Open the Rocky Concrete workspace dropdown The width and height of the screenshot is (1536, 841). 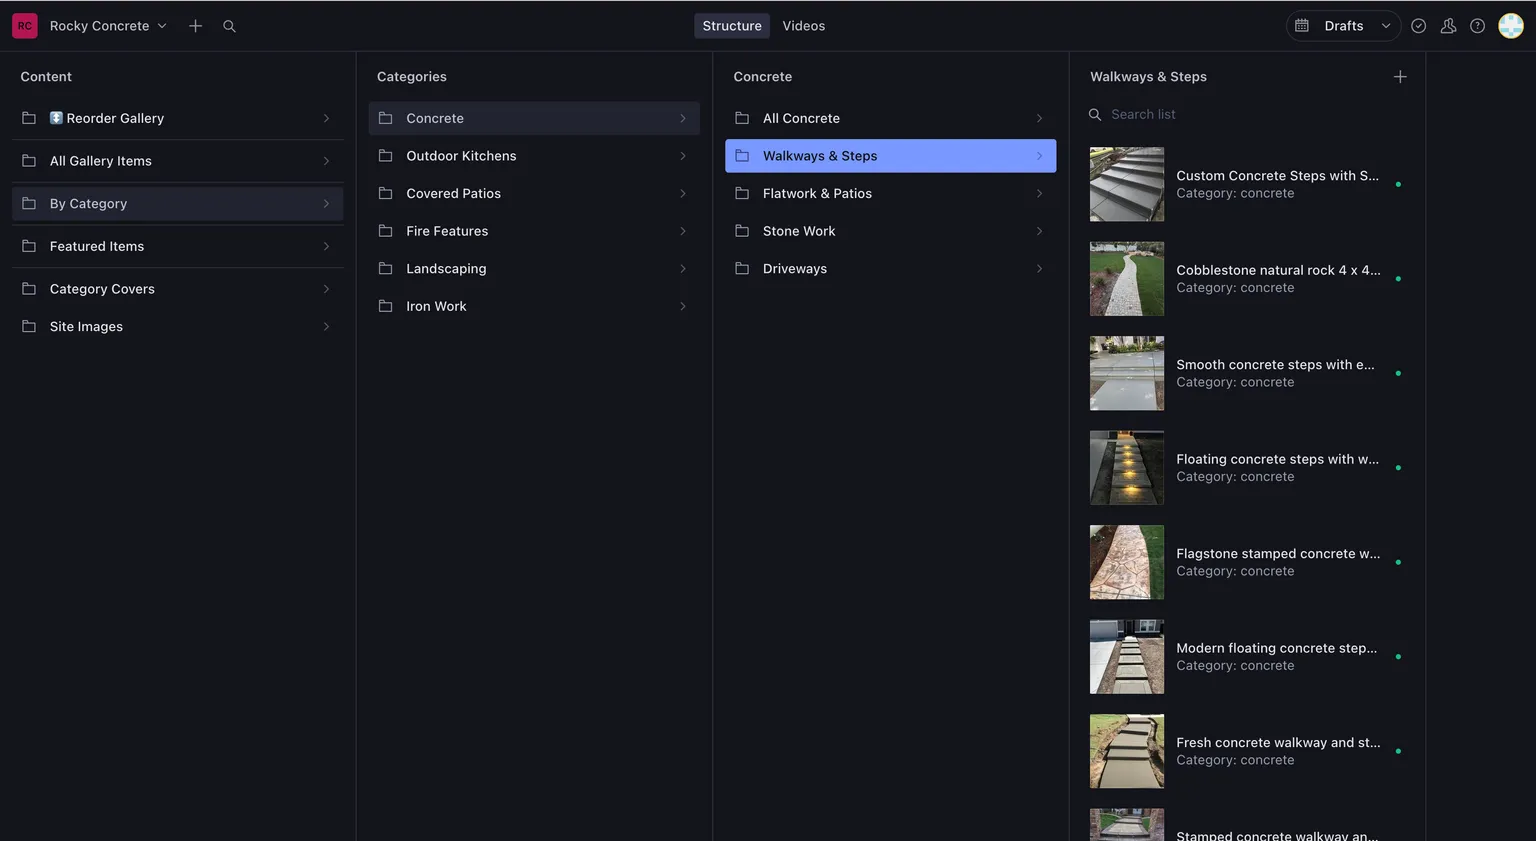click(108, 26)
